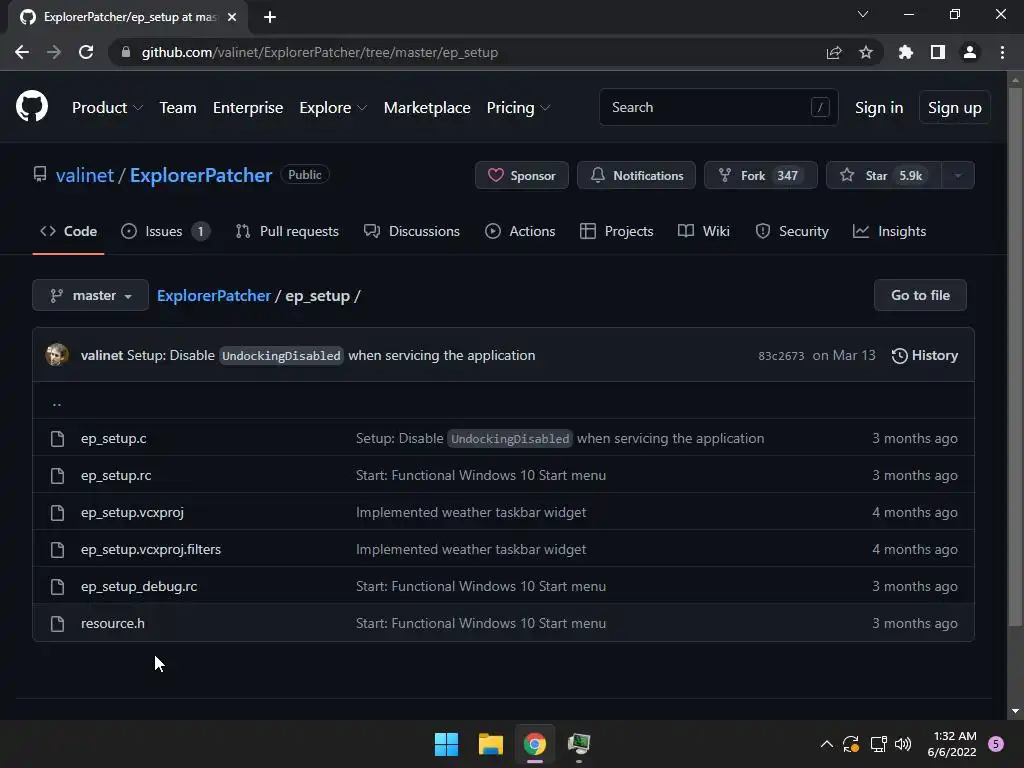The width and height of the screenshot is (1024, 768).
Task: Expand the Product menu
Action: pyautogui.click(x=107, y=107)
